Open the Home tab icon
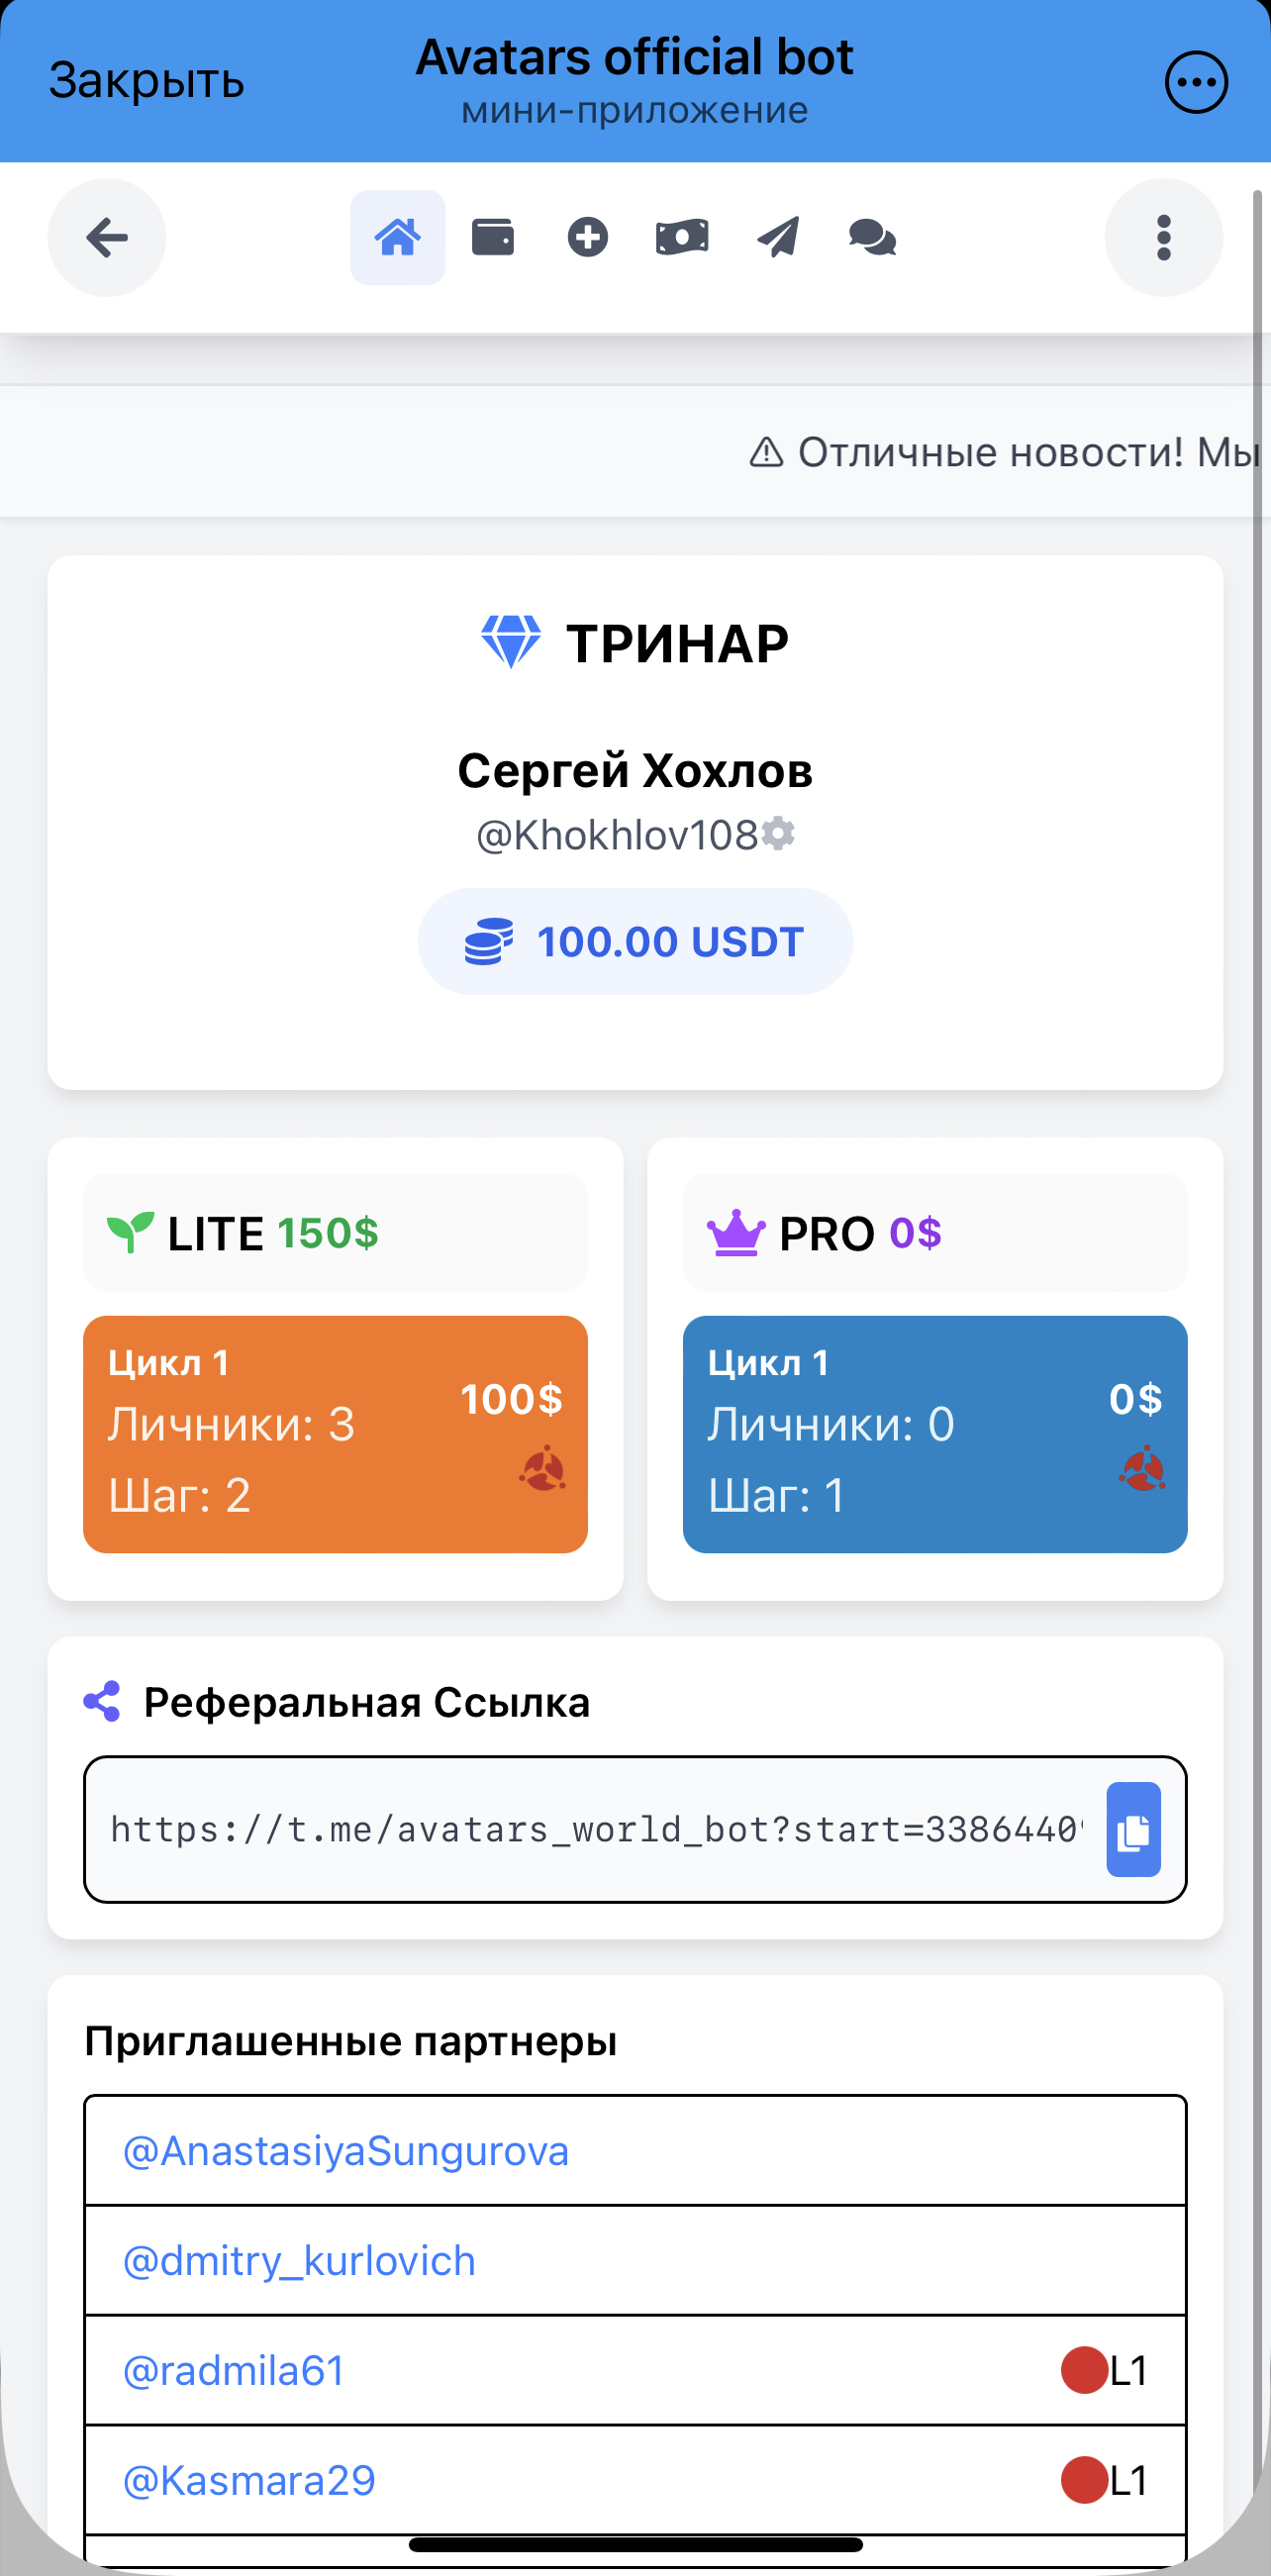Image resolution: width=1271 pixels, height=2576 pixels. (397, 238)
